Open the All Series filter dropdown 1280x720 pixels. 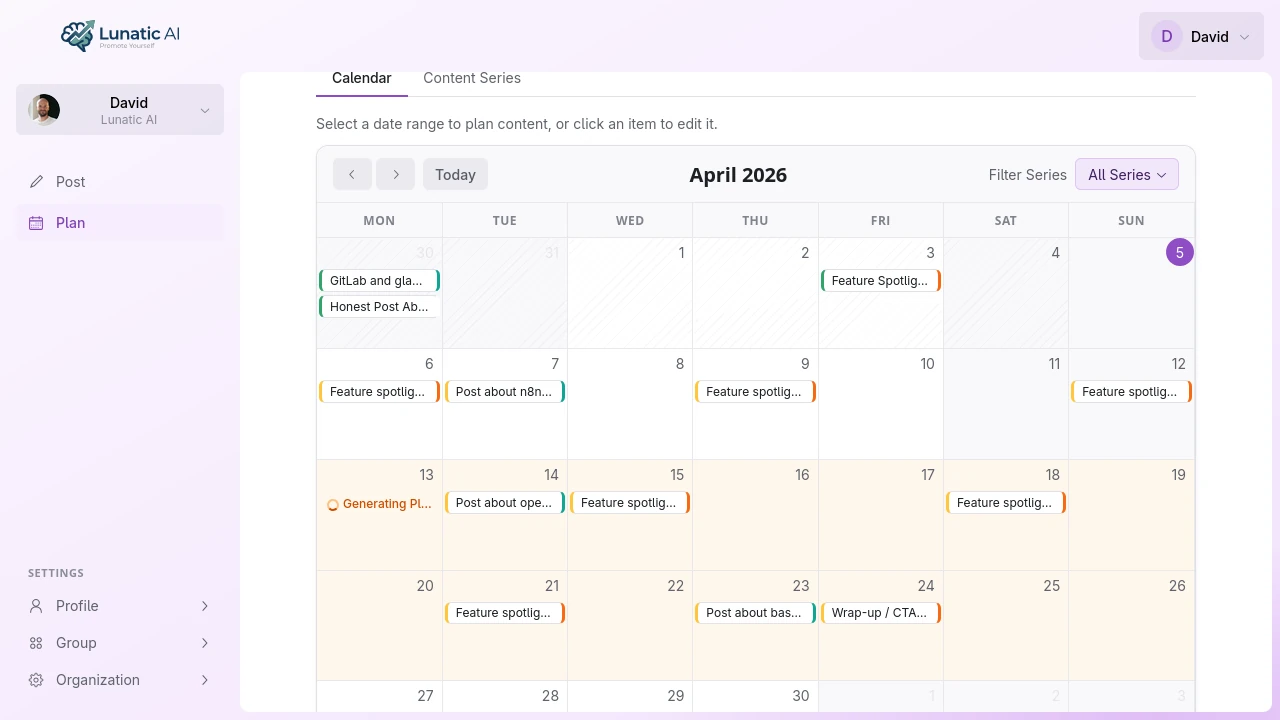point(1127,174)
